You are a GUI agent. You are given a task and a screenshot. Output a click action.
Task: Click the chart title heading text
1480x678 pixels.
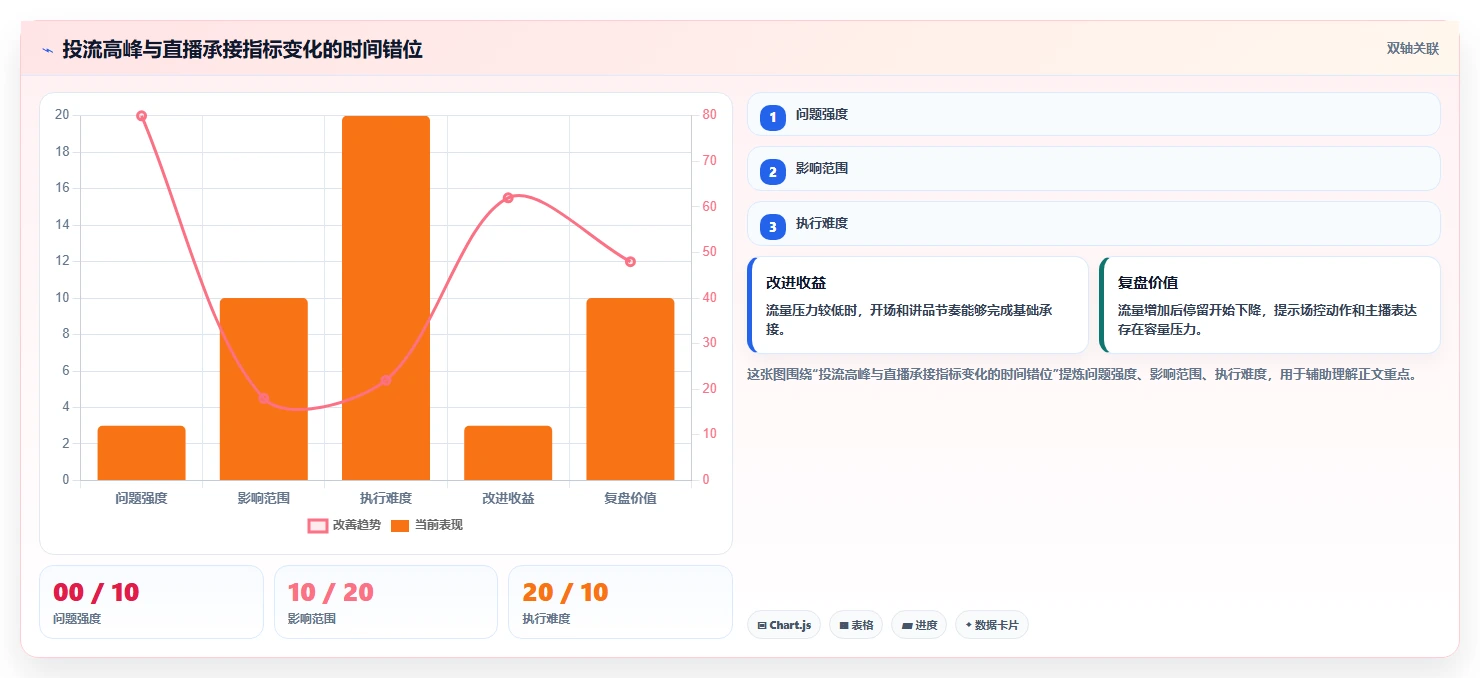point(242,49)
